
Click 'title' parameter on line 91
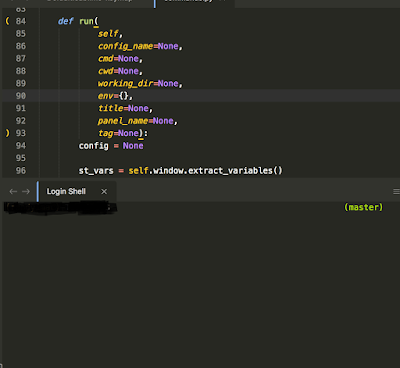coord(111,108)
